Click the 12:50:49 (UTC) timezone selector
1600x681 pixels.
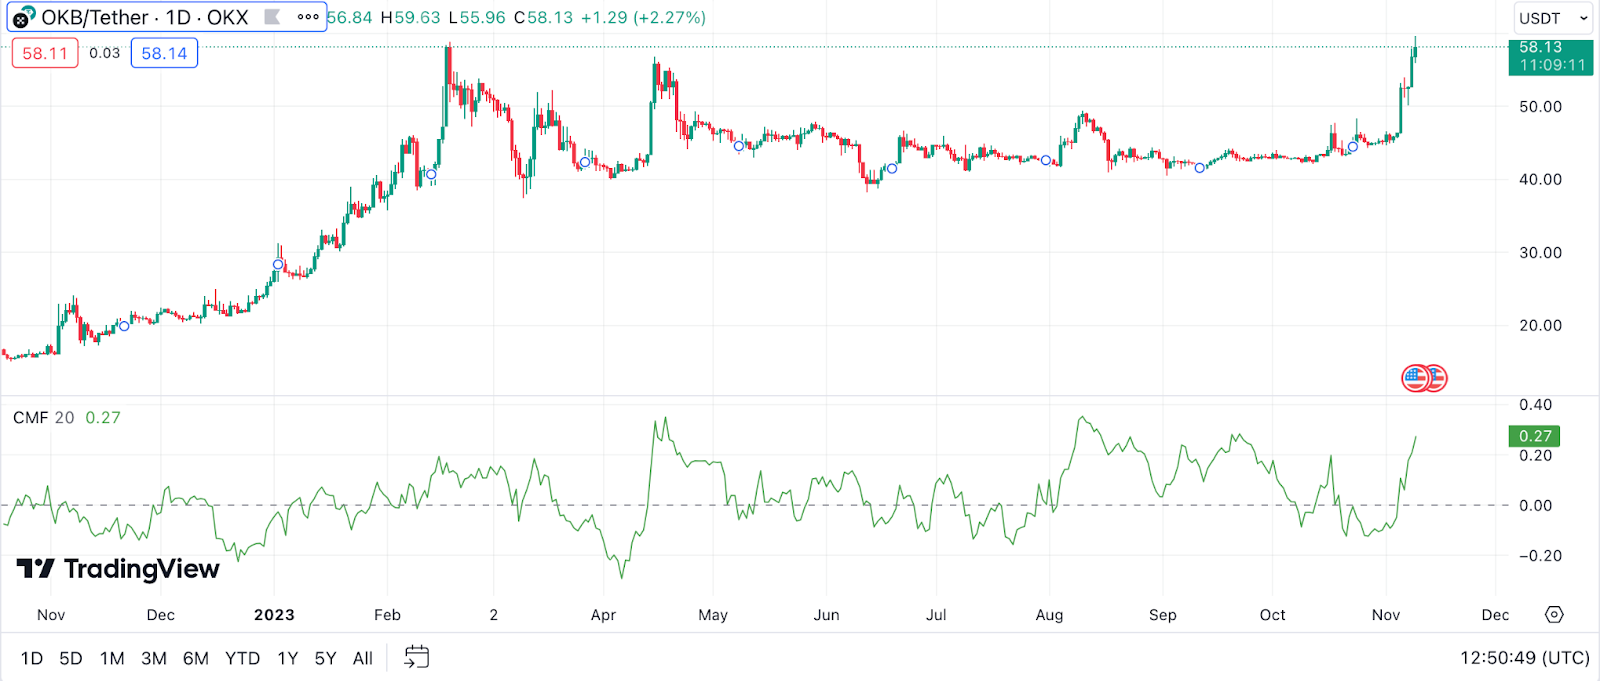click(x=1524, y=658)
